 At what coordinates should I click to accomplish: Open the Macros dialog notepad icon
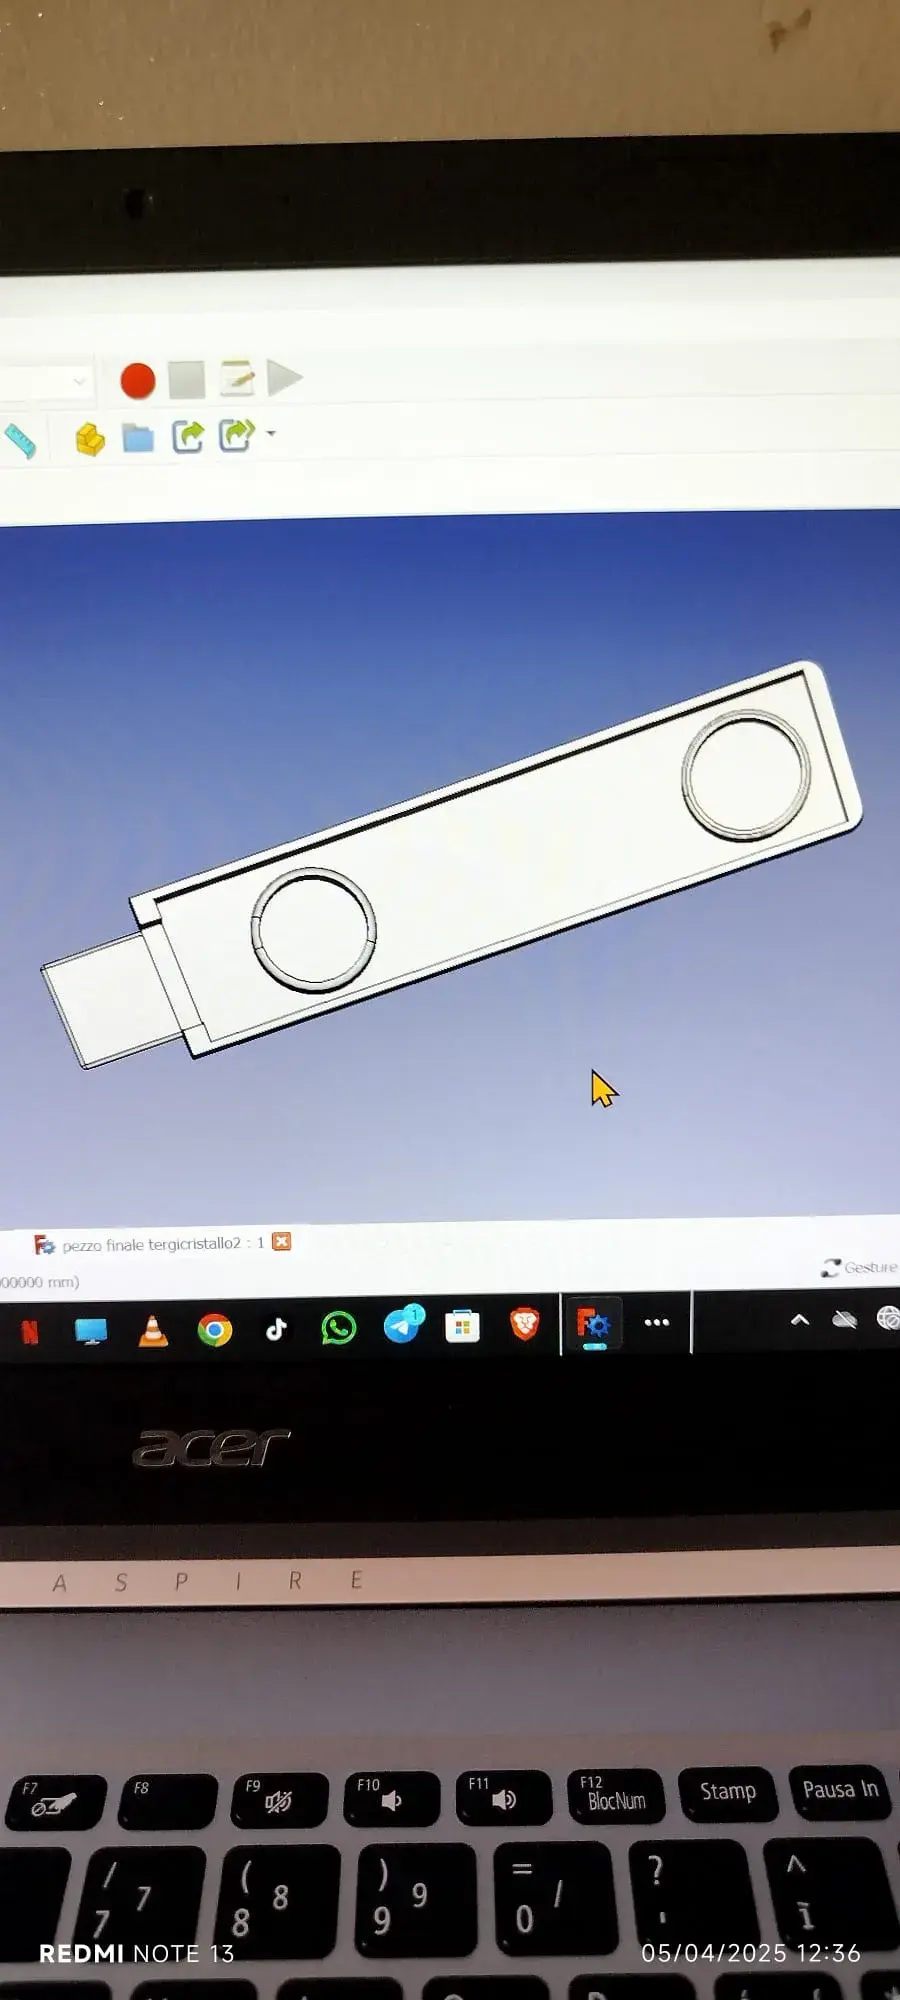237,378
